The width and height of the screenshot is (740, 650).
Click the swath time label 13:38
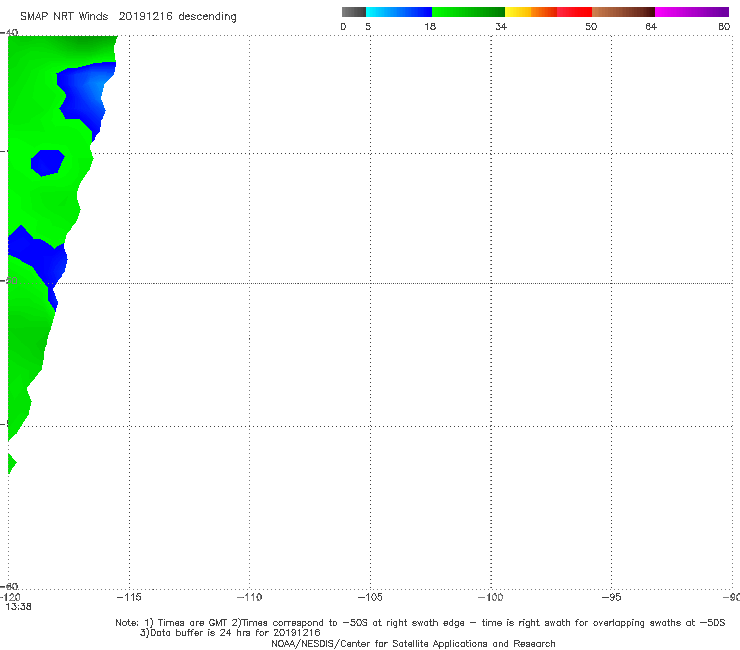[18, 607]
